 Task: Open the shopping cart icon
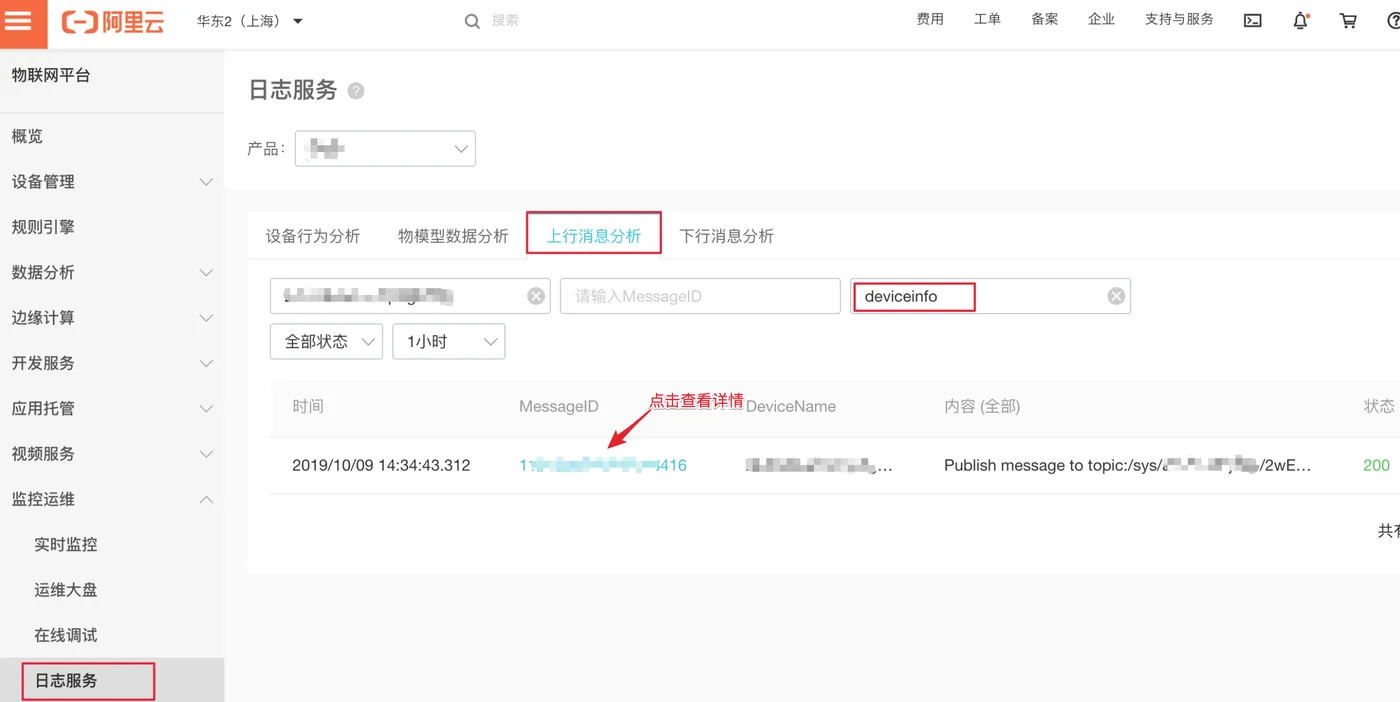[x=1348, y=20]
